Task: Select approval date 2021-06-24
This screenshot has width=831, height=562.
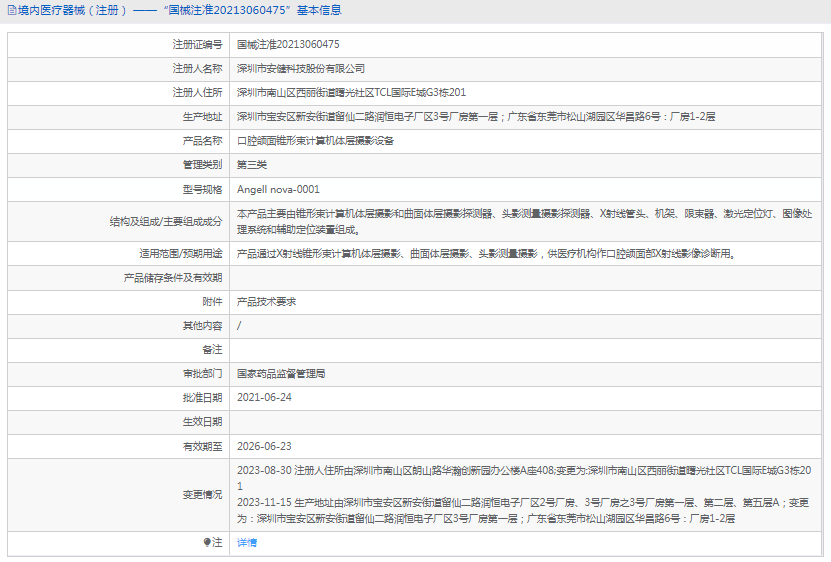Action: (x=264, y=398)
